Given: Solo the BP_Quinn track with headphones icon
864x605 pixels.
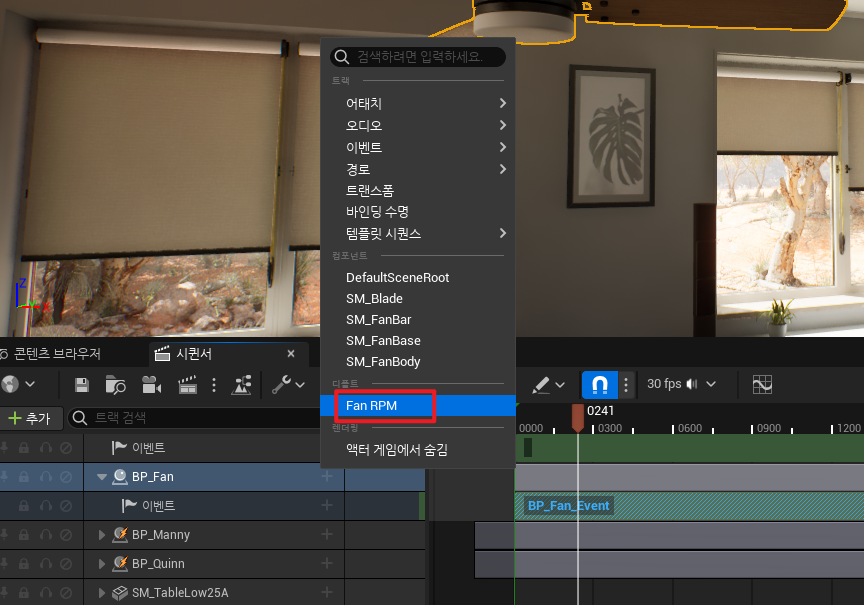Looking at the screenshot, I should (x=46, y=564).
